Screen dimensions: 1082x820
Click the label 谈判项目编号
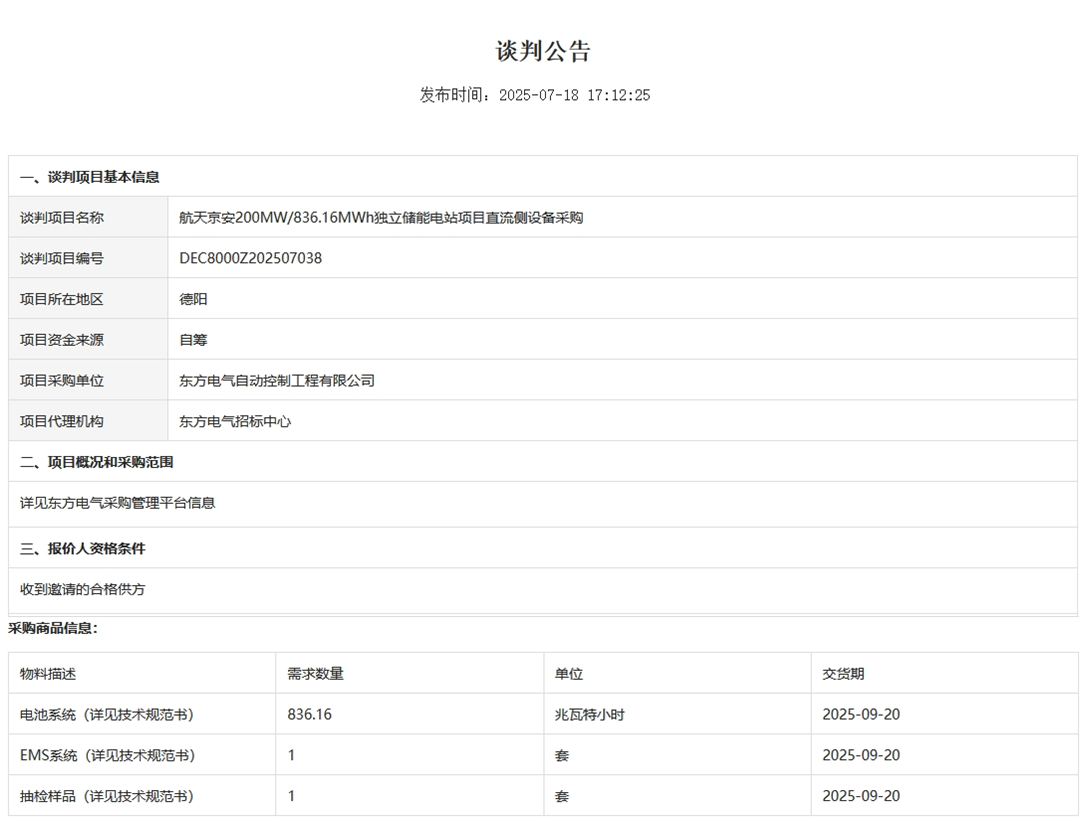click(61, 259)
